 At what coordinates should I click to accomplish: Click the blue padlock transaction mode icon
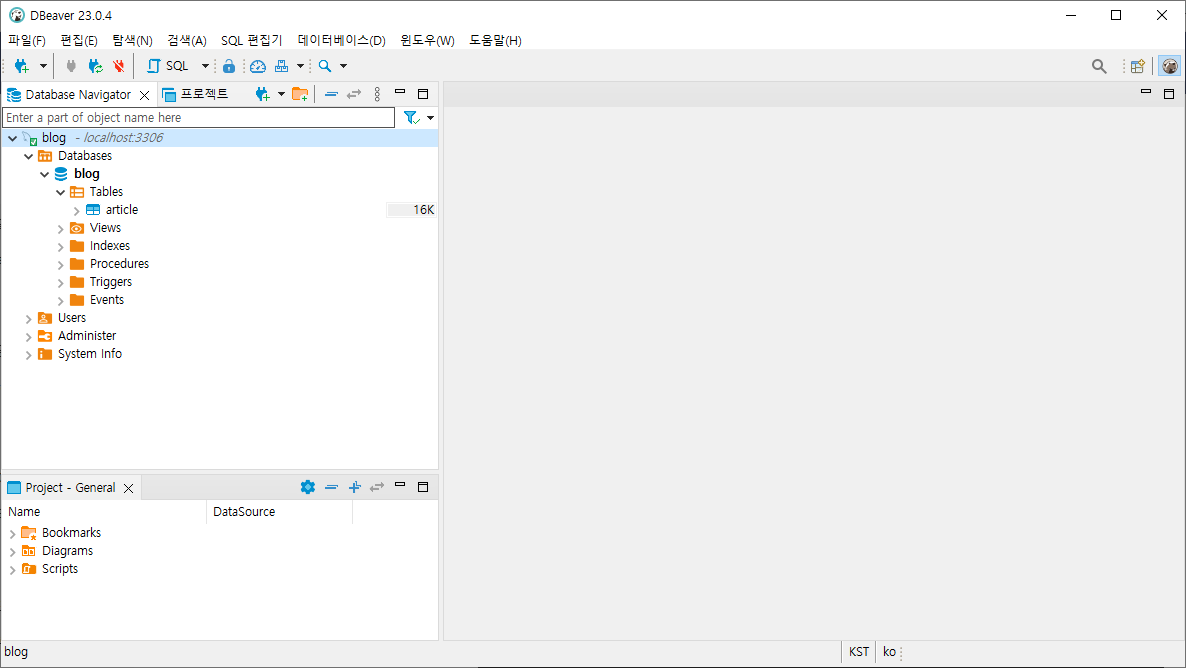[x=228, y=67]
